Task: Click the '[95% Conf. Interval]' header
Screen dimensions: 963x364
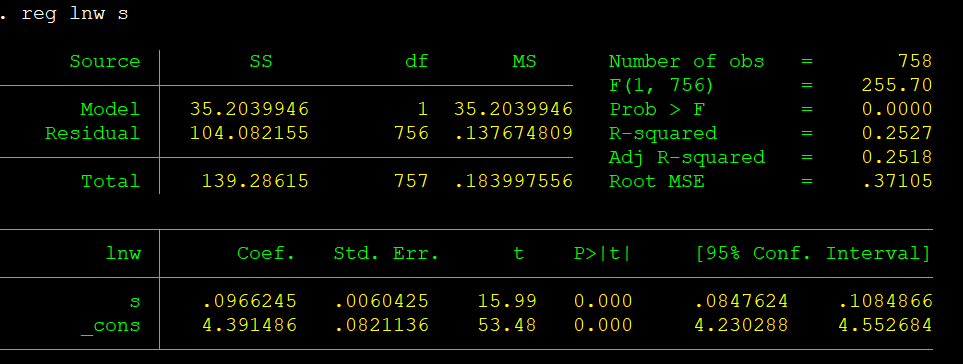Action: coord(813,253)
